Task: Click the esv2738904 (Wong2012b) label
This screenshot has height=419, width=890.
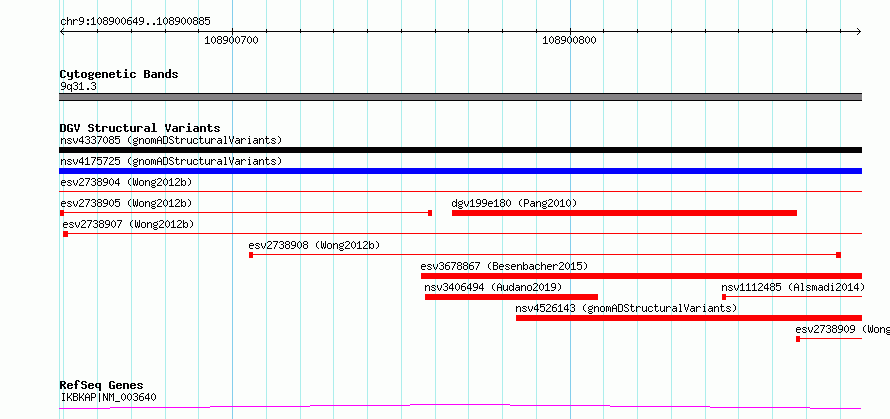Action: 126,182
